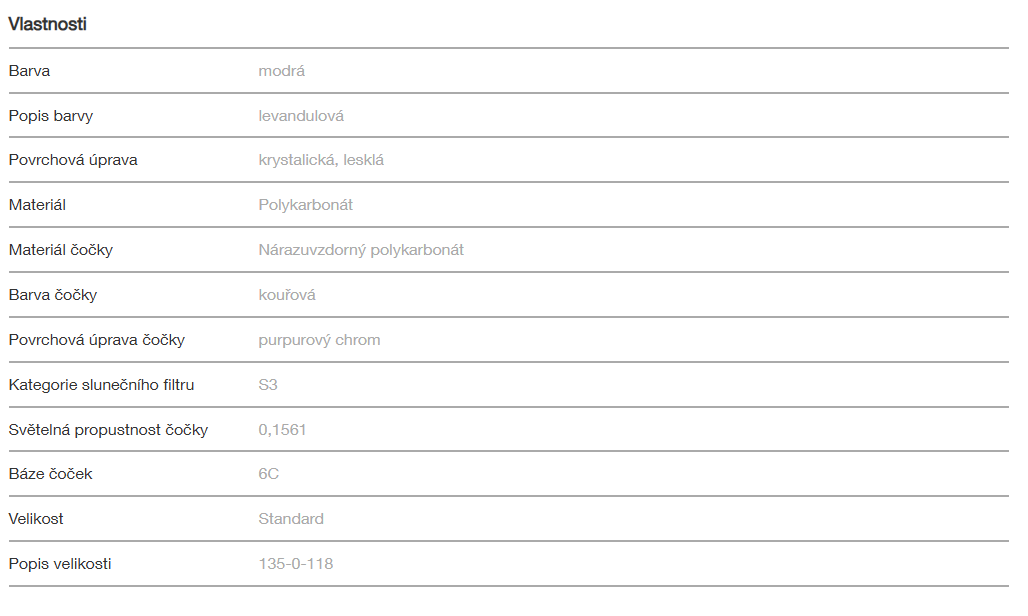The height and width of the screenshot is (616, 1028).
Task: Click the 0,1561 light transmission value
Action: pyautogui.click(x=282, y=430)
